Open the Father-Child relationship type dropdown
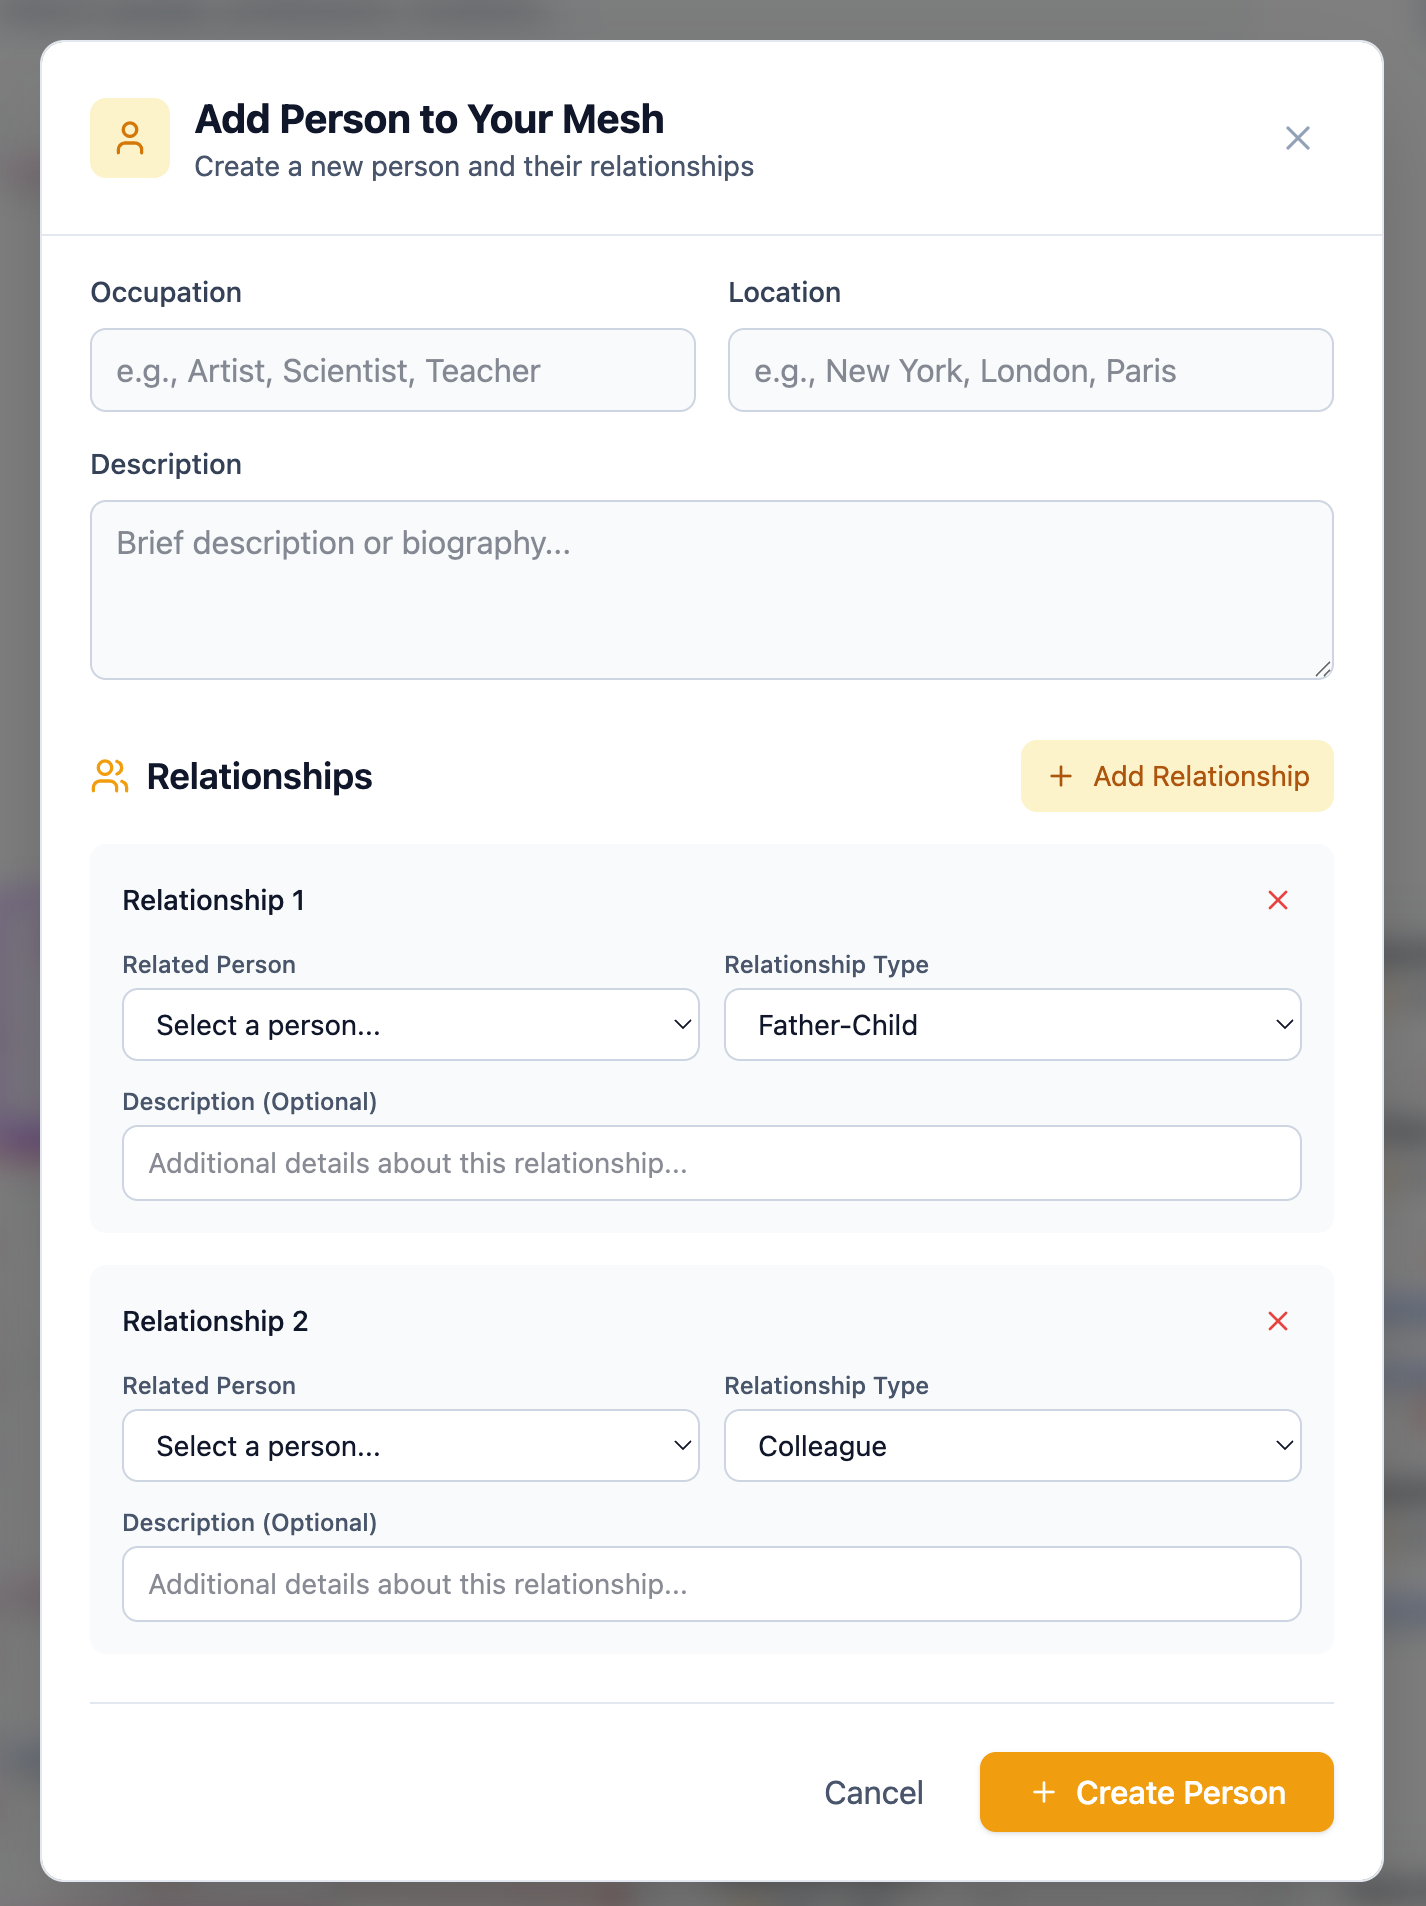Viewport: 1426px width, 1906px height. click(1013, 1025)
